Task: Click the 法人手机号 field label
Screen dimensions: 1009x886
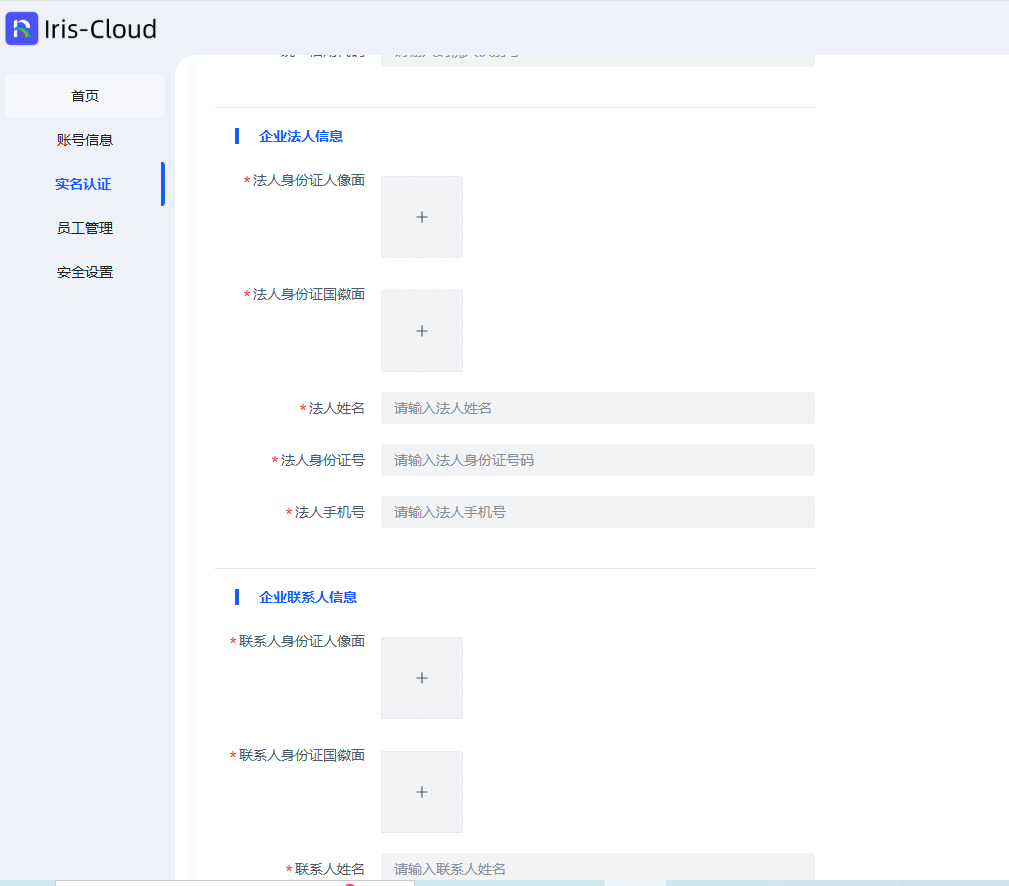Action: [x=329, y=512]
